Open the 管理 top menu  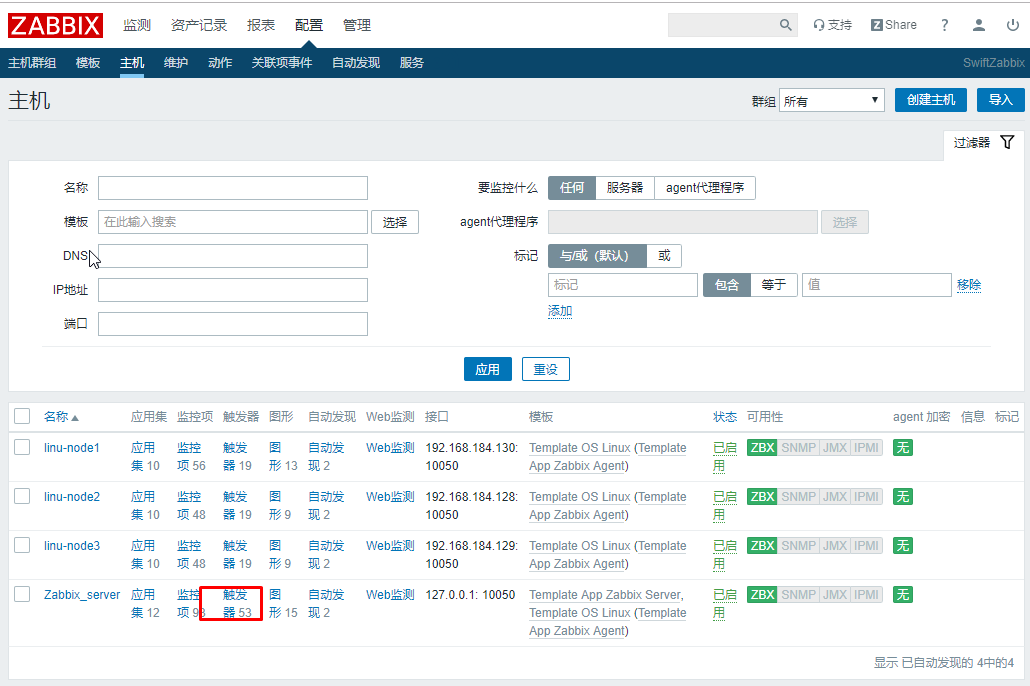357,25
